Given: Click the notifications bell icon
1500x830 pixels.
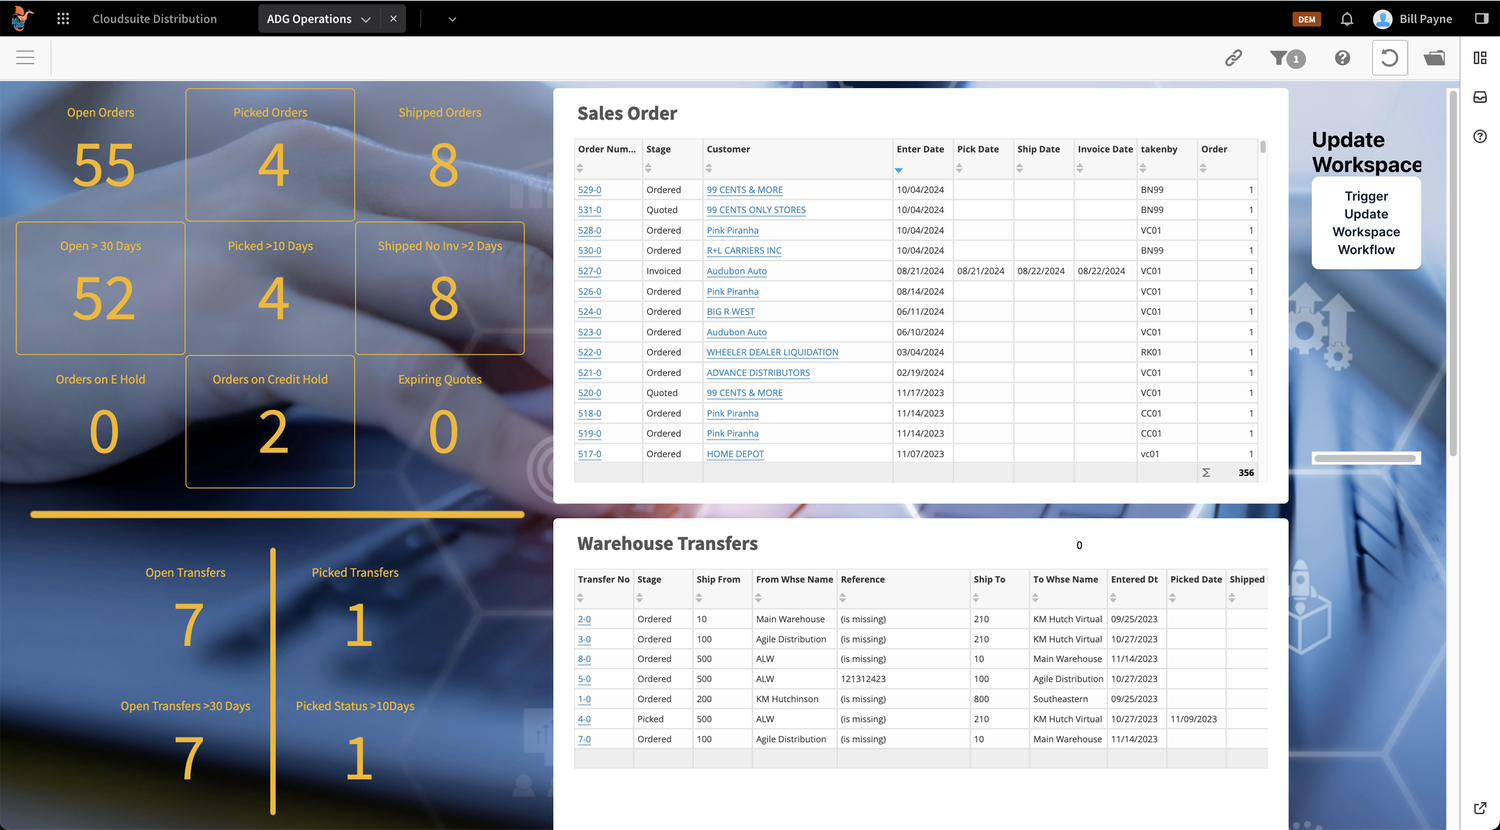Looking at the screenshot, I should click(x=1346, y=18).
